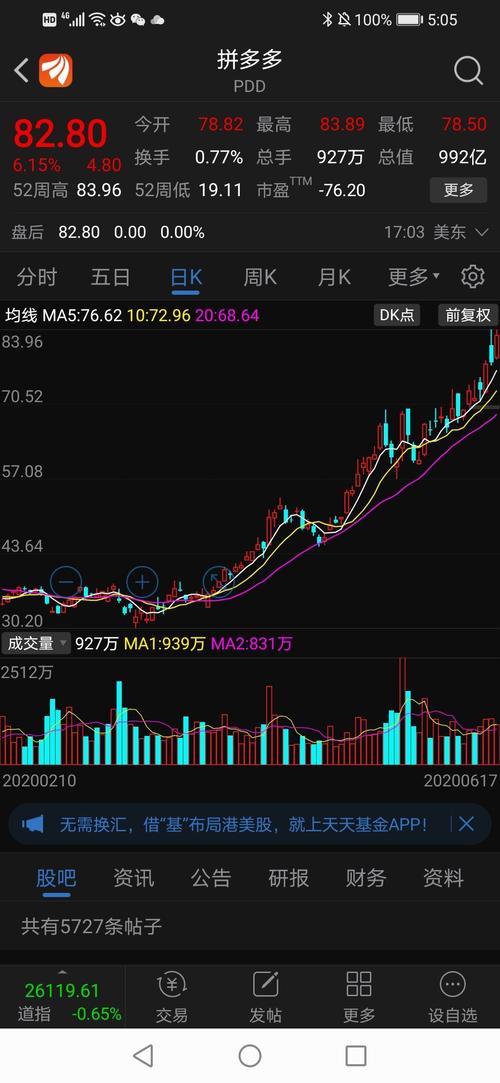Tap Android home circle button
The width and height of the screenshot is (500, 1083).
[250, 1055]
